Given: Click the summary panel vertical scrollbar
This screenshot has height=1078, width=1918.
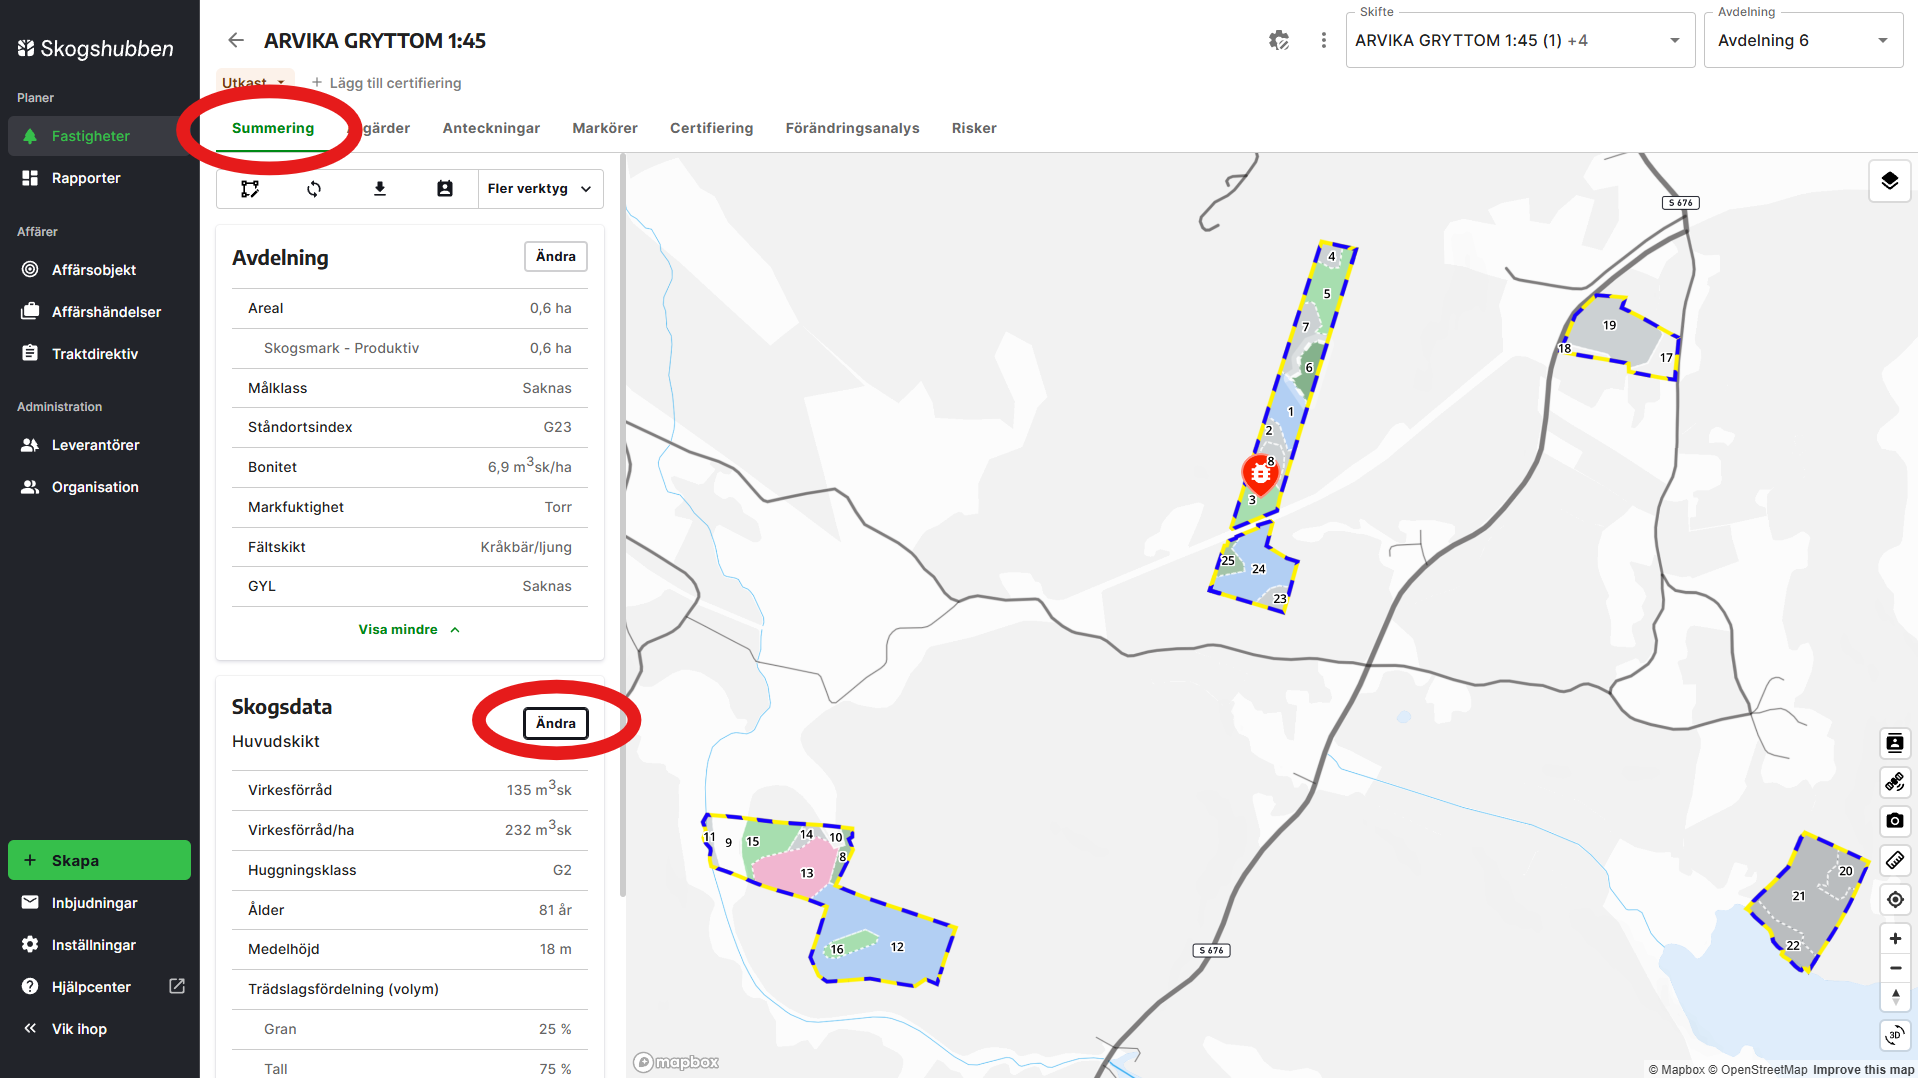Looking at the screenshot, I should pyautogui.click(x=623, y=525).
